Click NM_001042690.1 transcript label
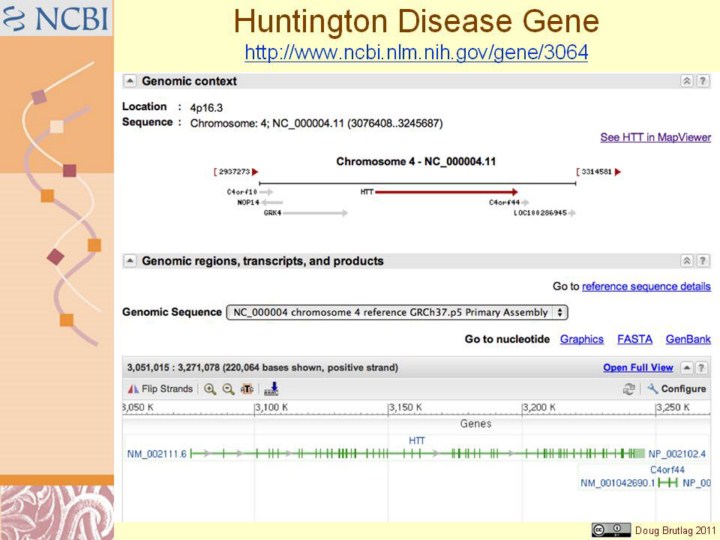 pos(618,483)
